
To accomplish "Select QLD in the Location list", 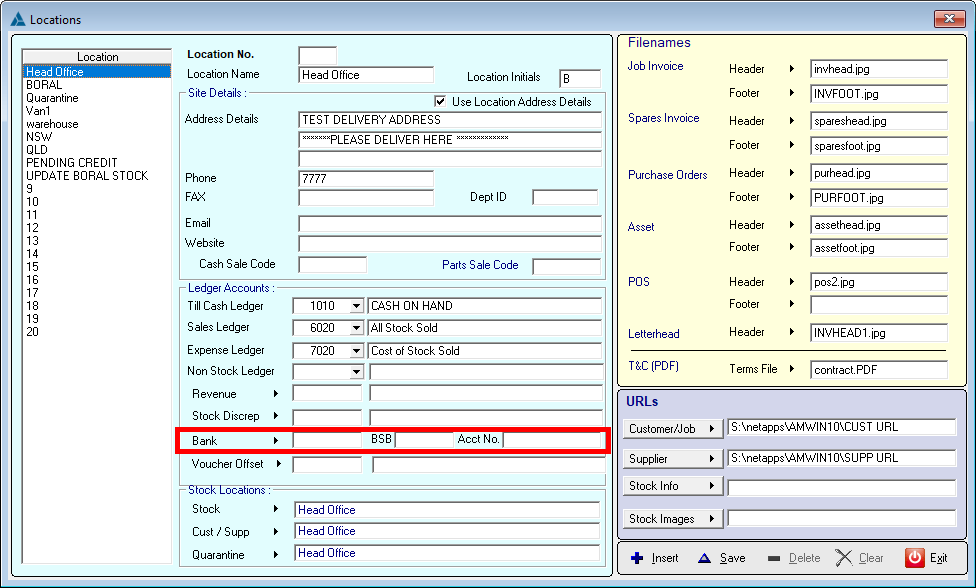I will (x=96, y=150).
